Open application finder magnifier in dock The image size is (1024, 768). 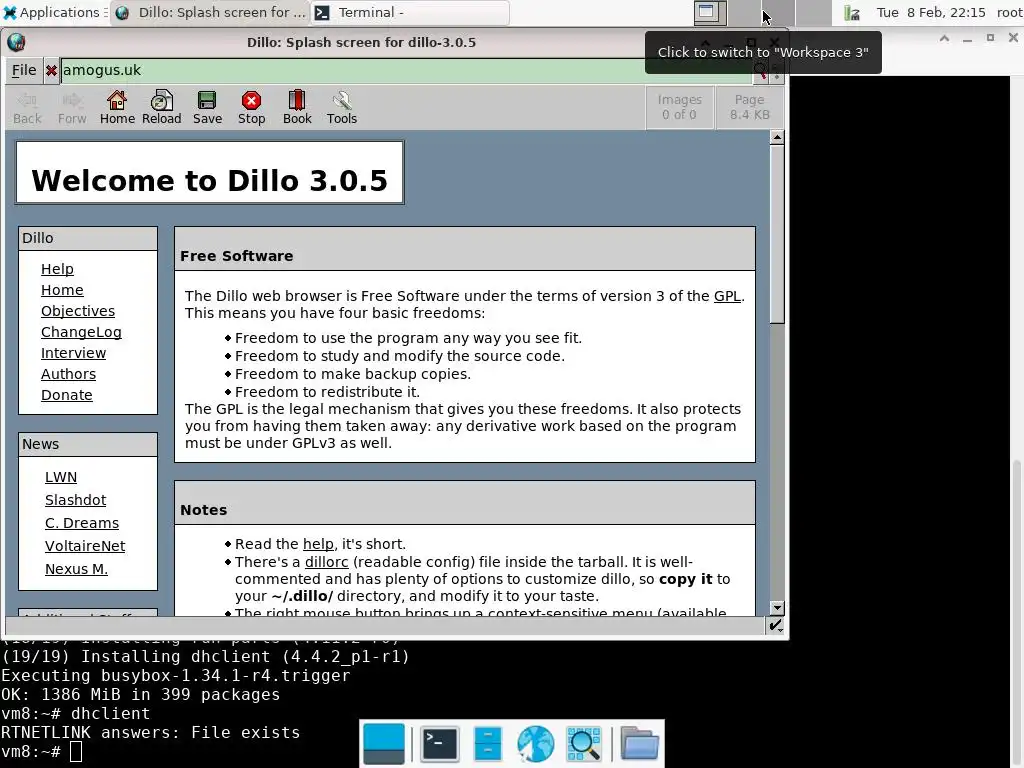click(x=583, y=743)
